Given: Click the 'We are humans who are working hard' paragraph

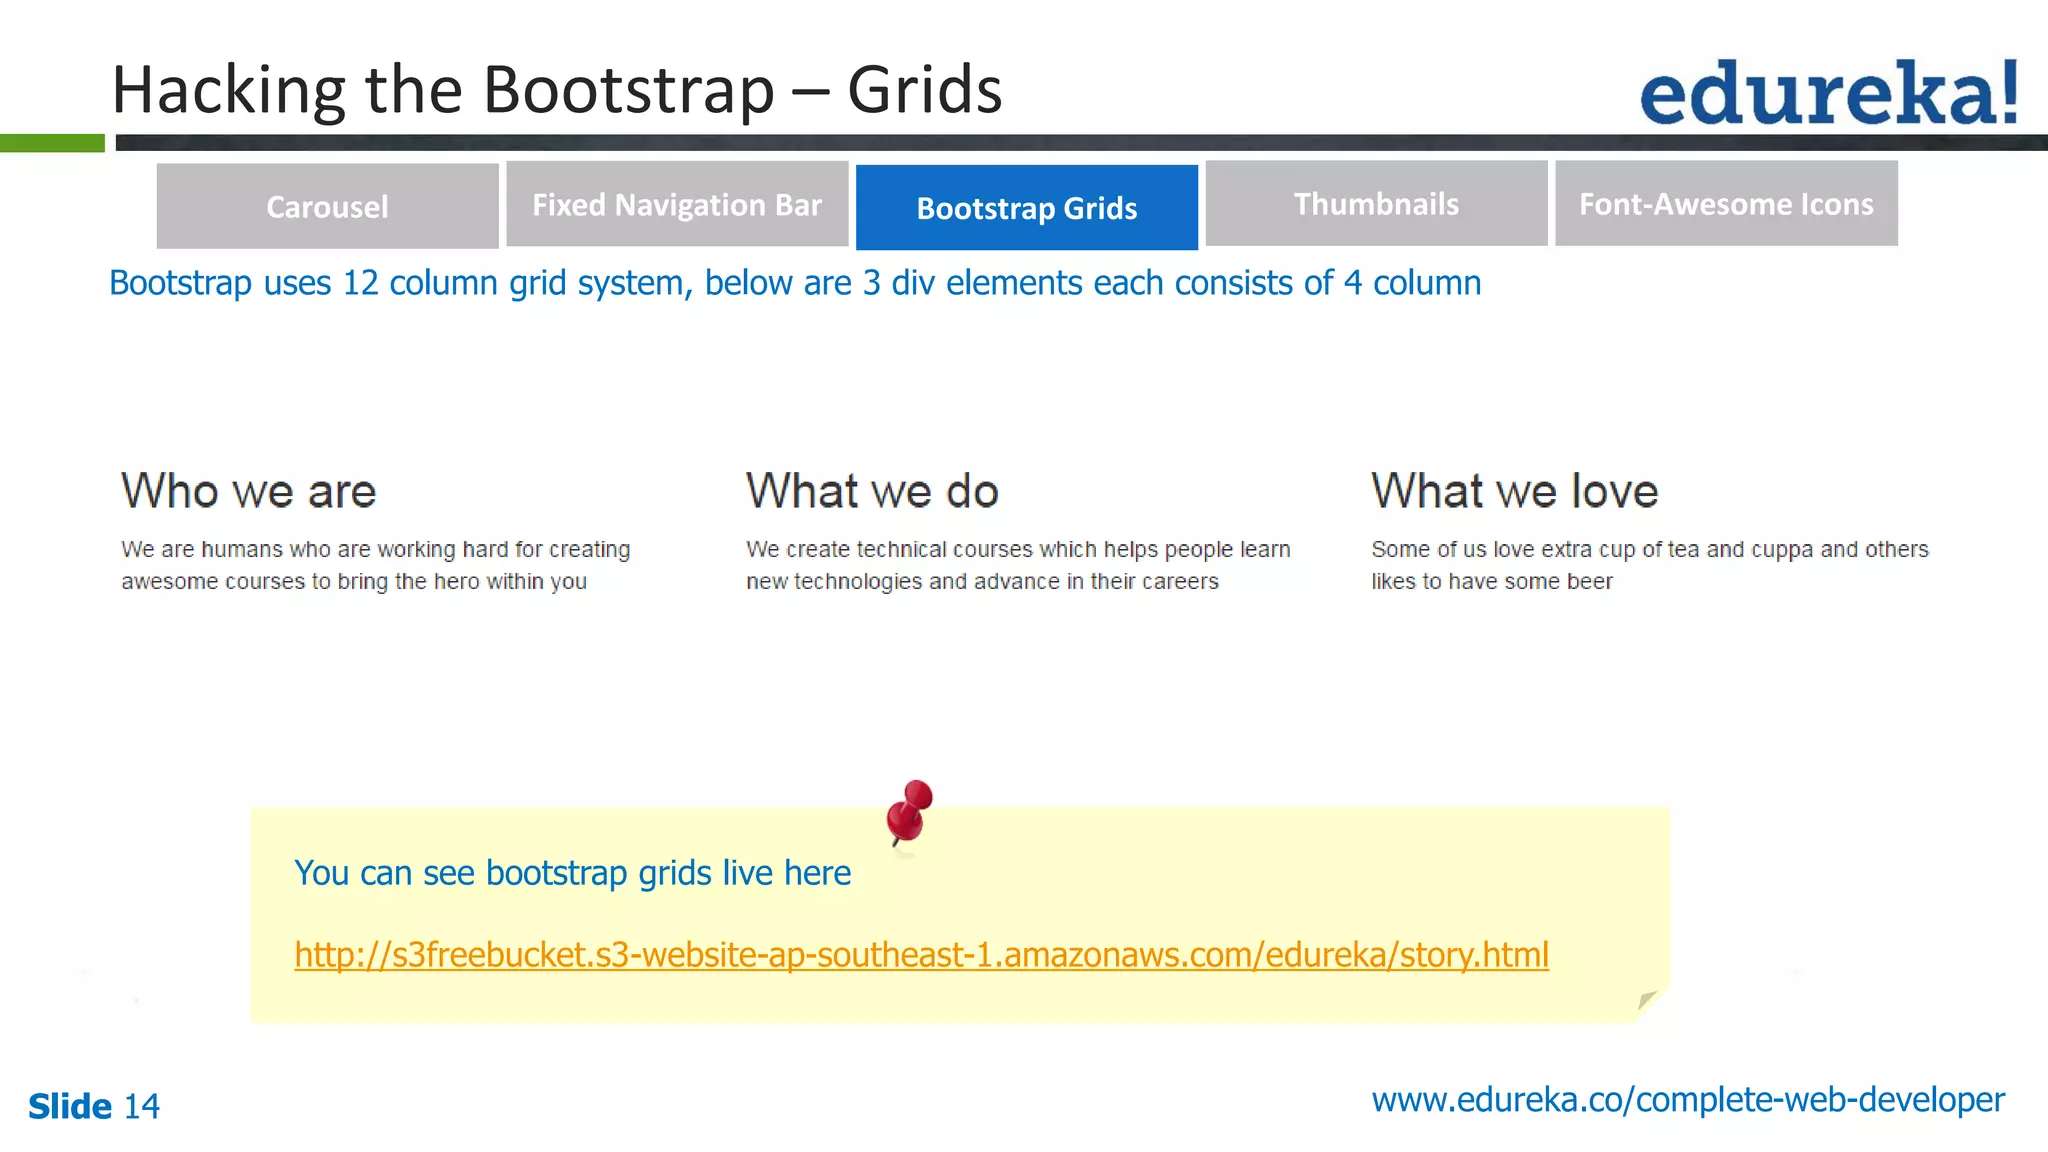Looking at the screenshot, I should [376, 565].
